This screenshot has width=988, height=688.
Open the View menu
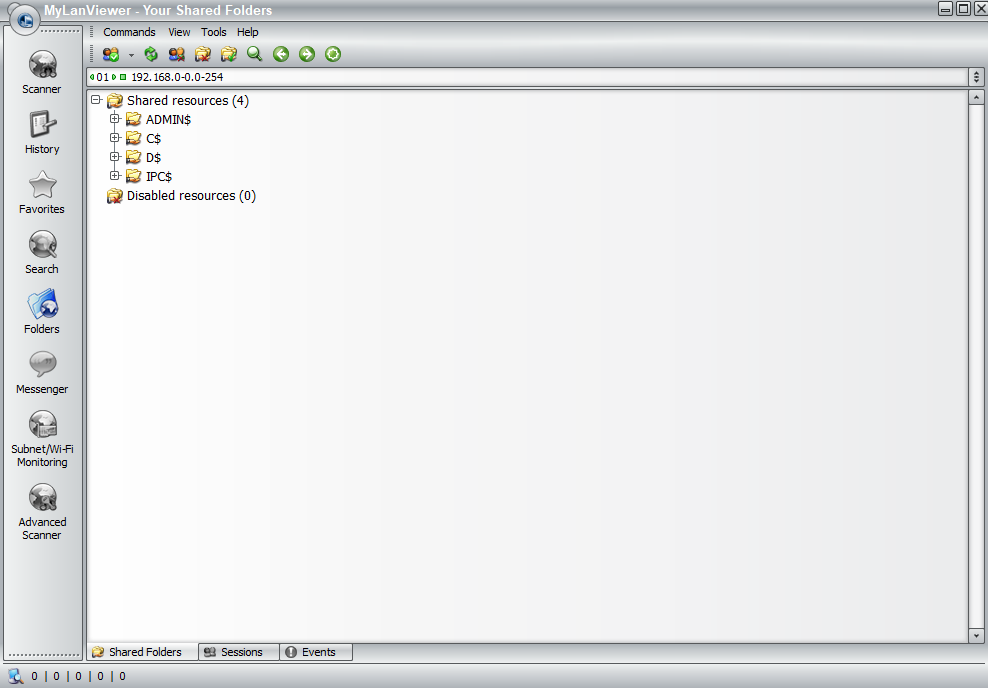click(179, 32)
